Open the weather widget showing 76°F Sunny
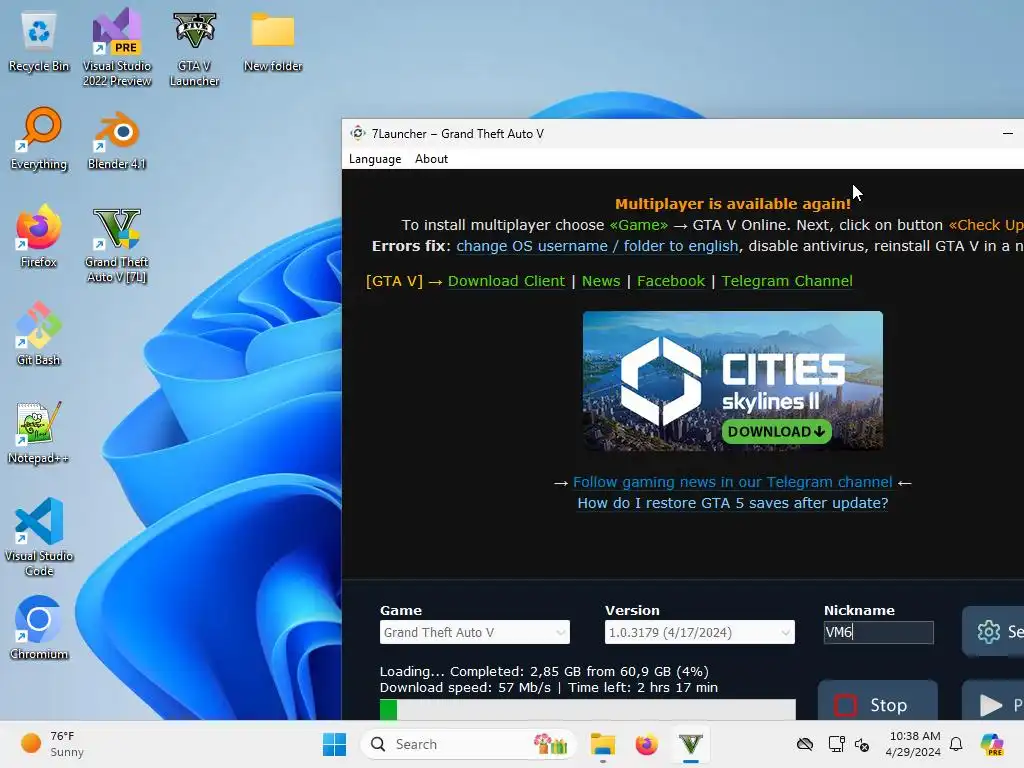Screen dimensions: 1024x768 click(53, 744)
